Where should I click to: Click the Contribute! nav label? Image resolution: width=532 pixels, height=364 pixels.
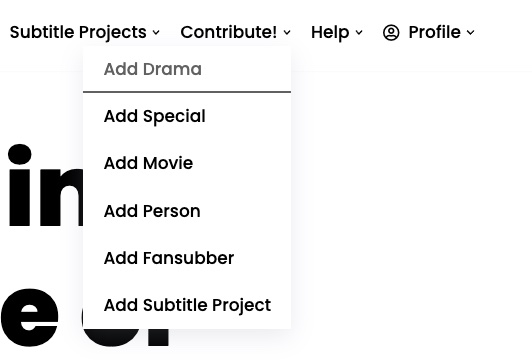coord(229,32)
